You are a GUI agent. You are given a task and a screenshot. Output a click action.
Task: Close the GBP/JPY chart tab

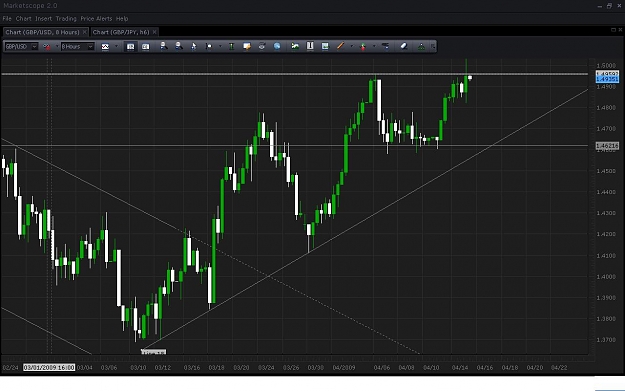[154, 32]
